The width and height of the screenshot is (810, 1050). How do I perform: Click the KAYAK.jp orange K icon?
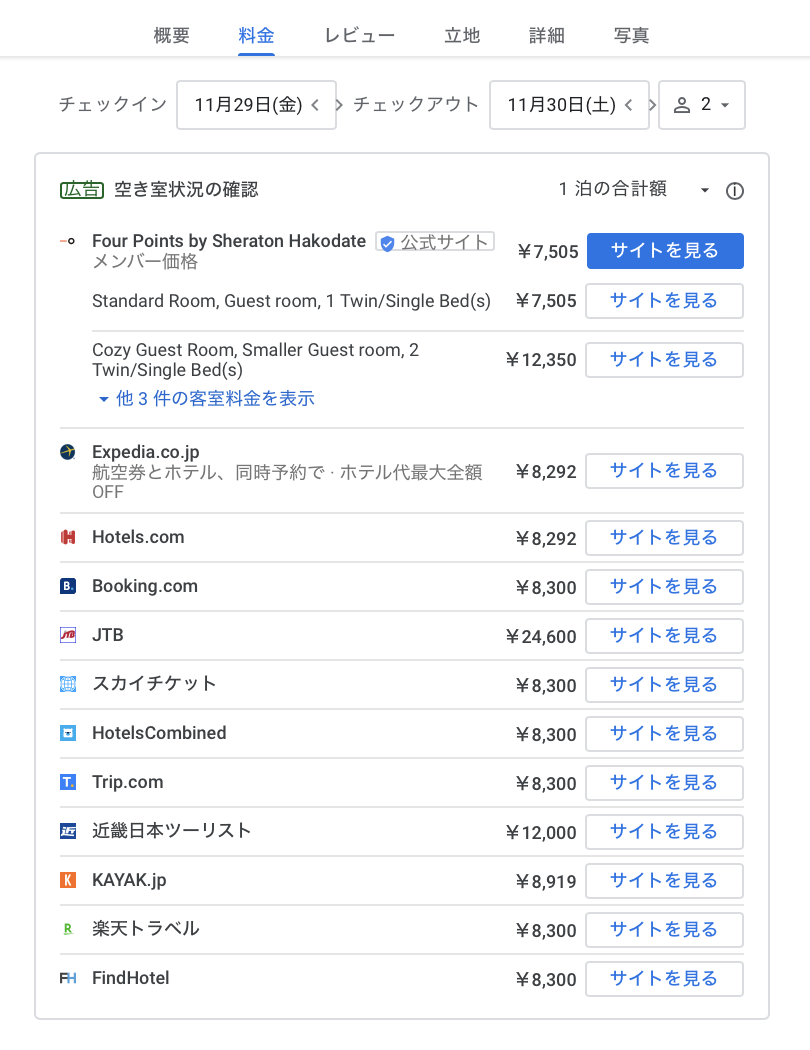(x=68, y=880)
